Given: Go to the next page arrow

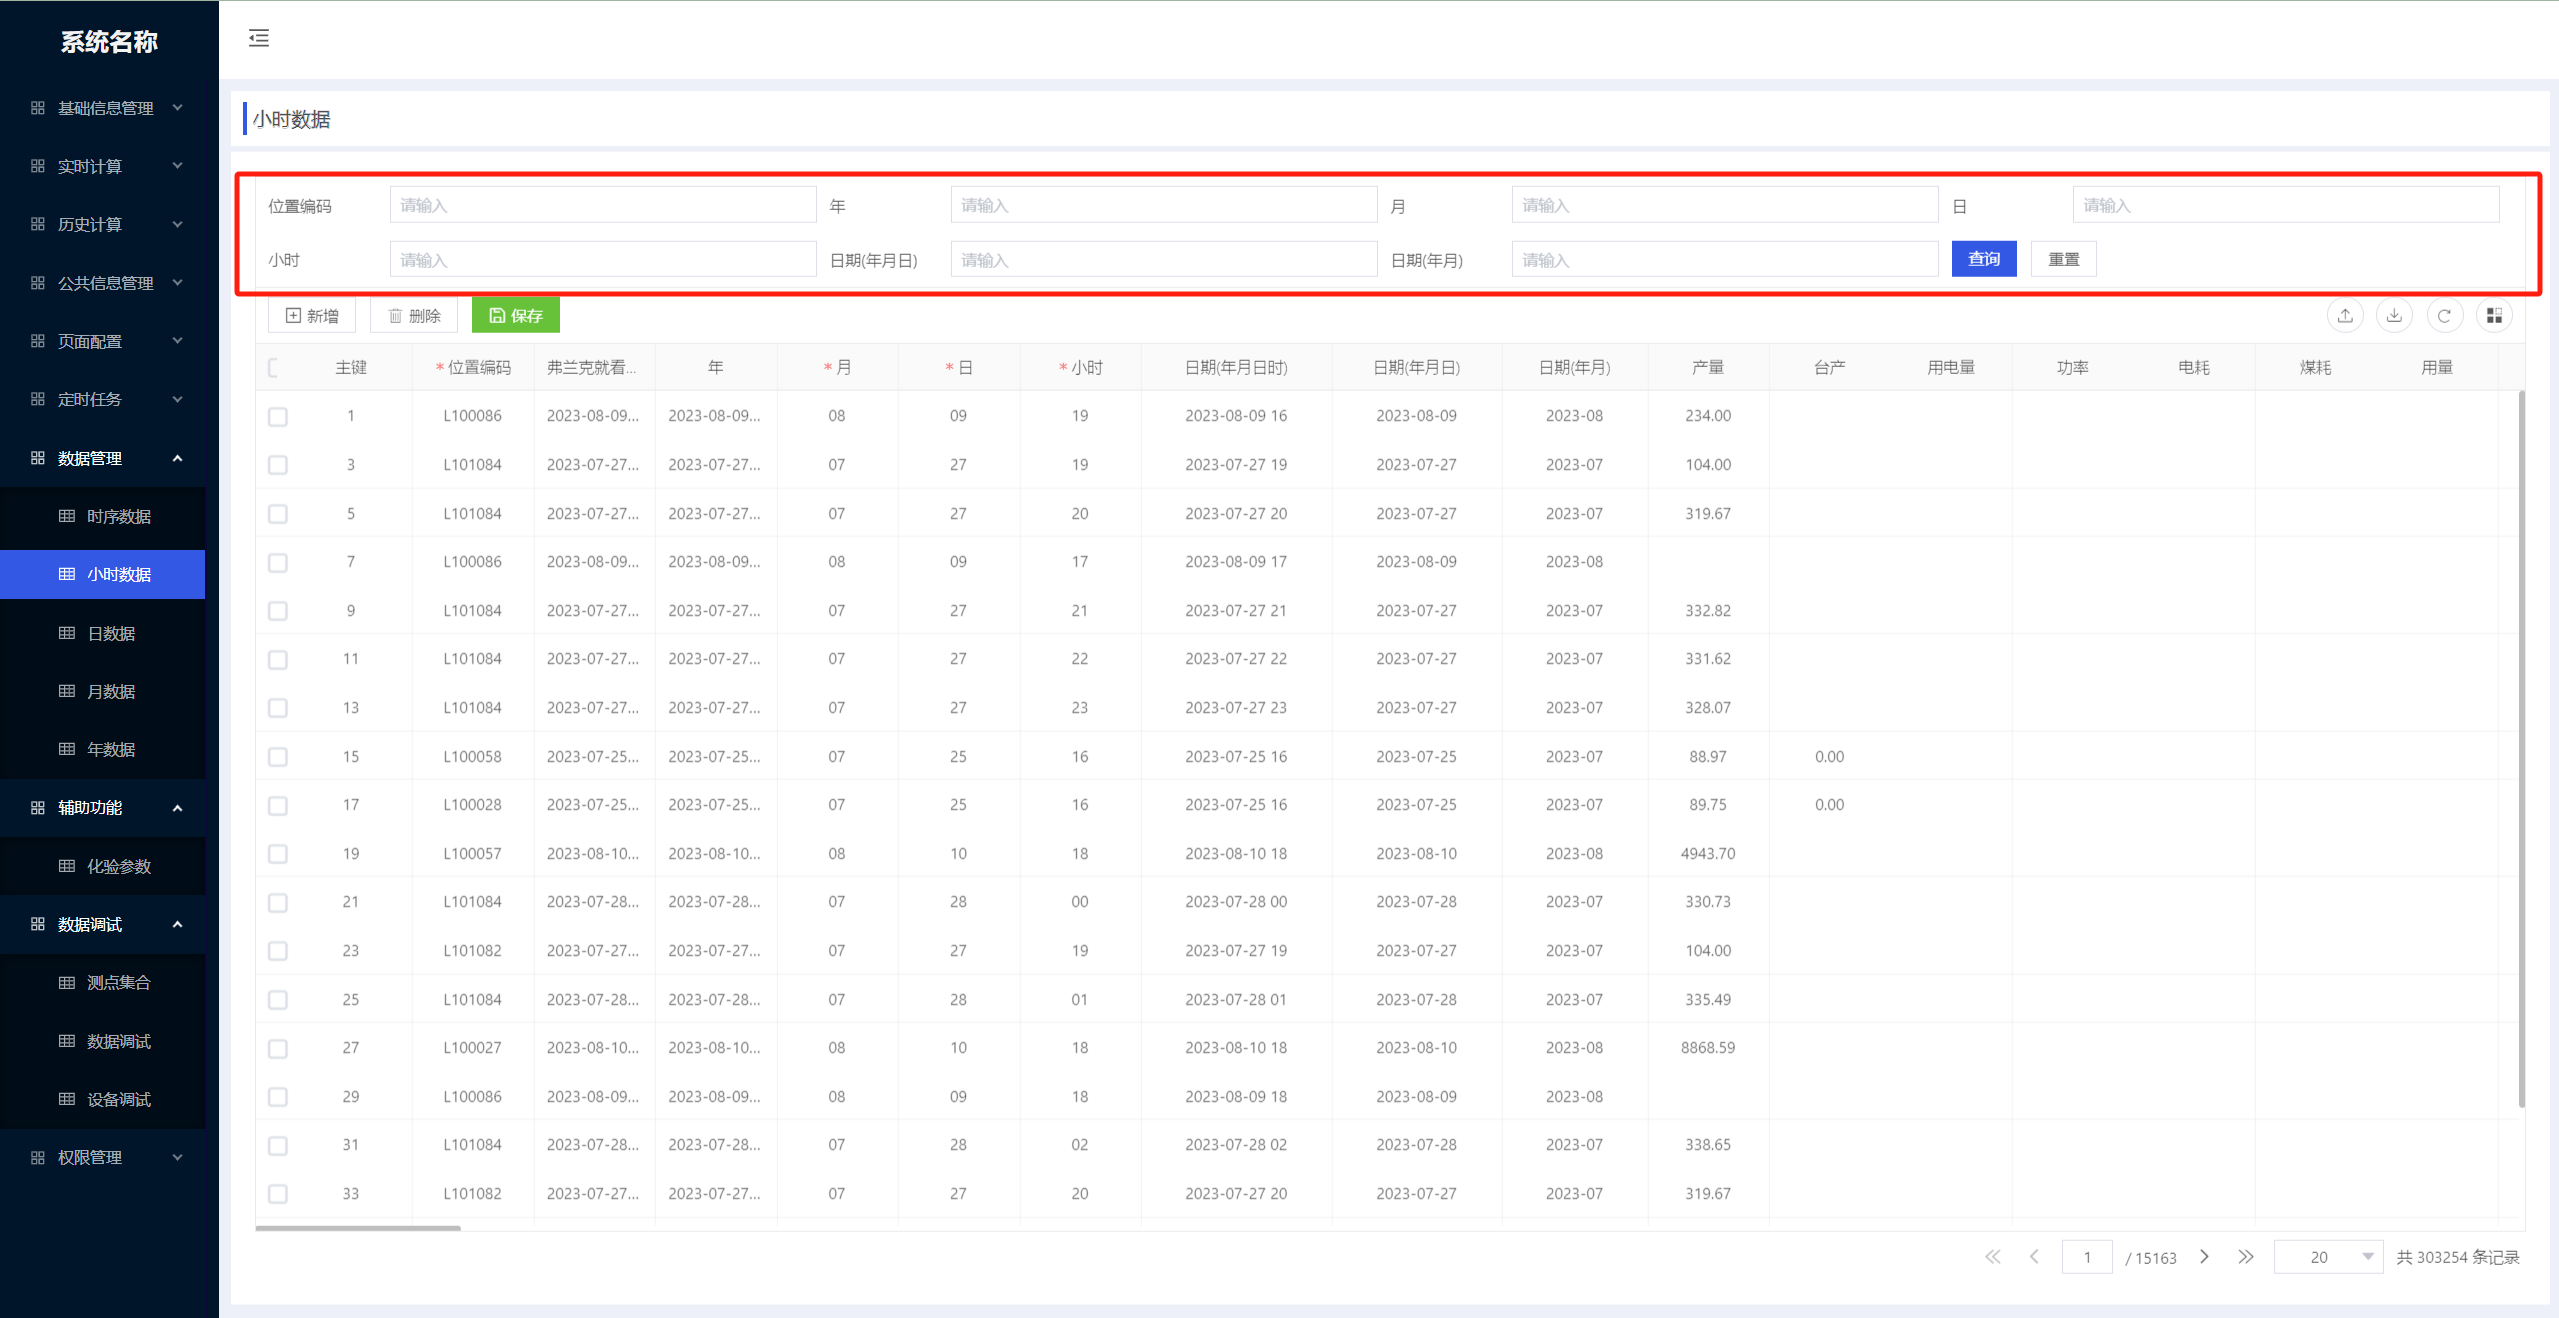Looking at the screenshot, I should click(2204, 1257).
